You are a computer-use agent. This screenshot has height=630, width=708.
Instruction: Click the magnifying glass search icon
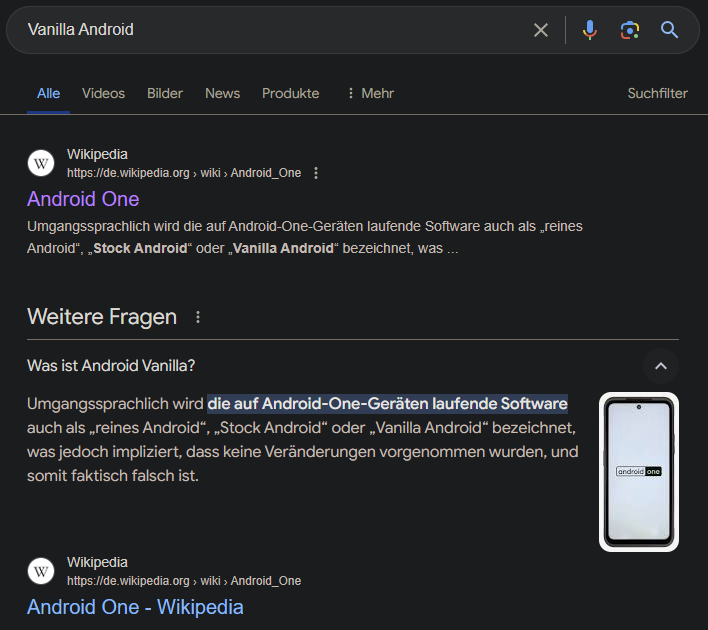[670, 30]
